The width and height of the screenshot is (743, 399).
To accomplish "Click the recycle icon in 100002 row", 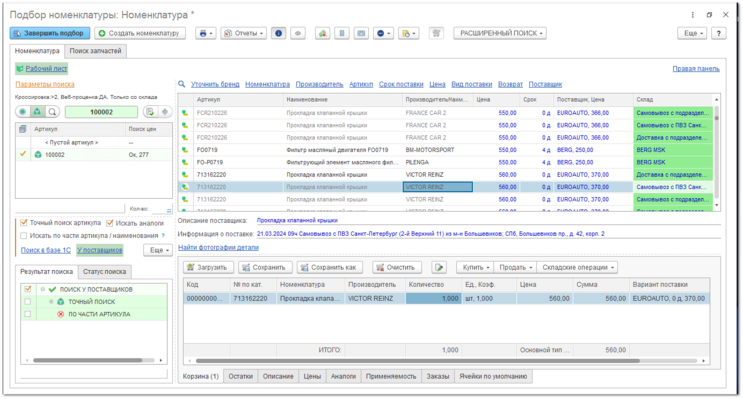I will click(x=38, y=154).
